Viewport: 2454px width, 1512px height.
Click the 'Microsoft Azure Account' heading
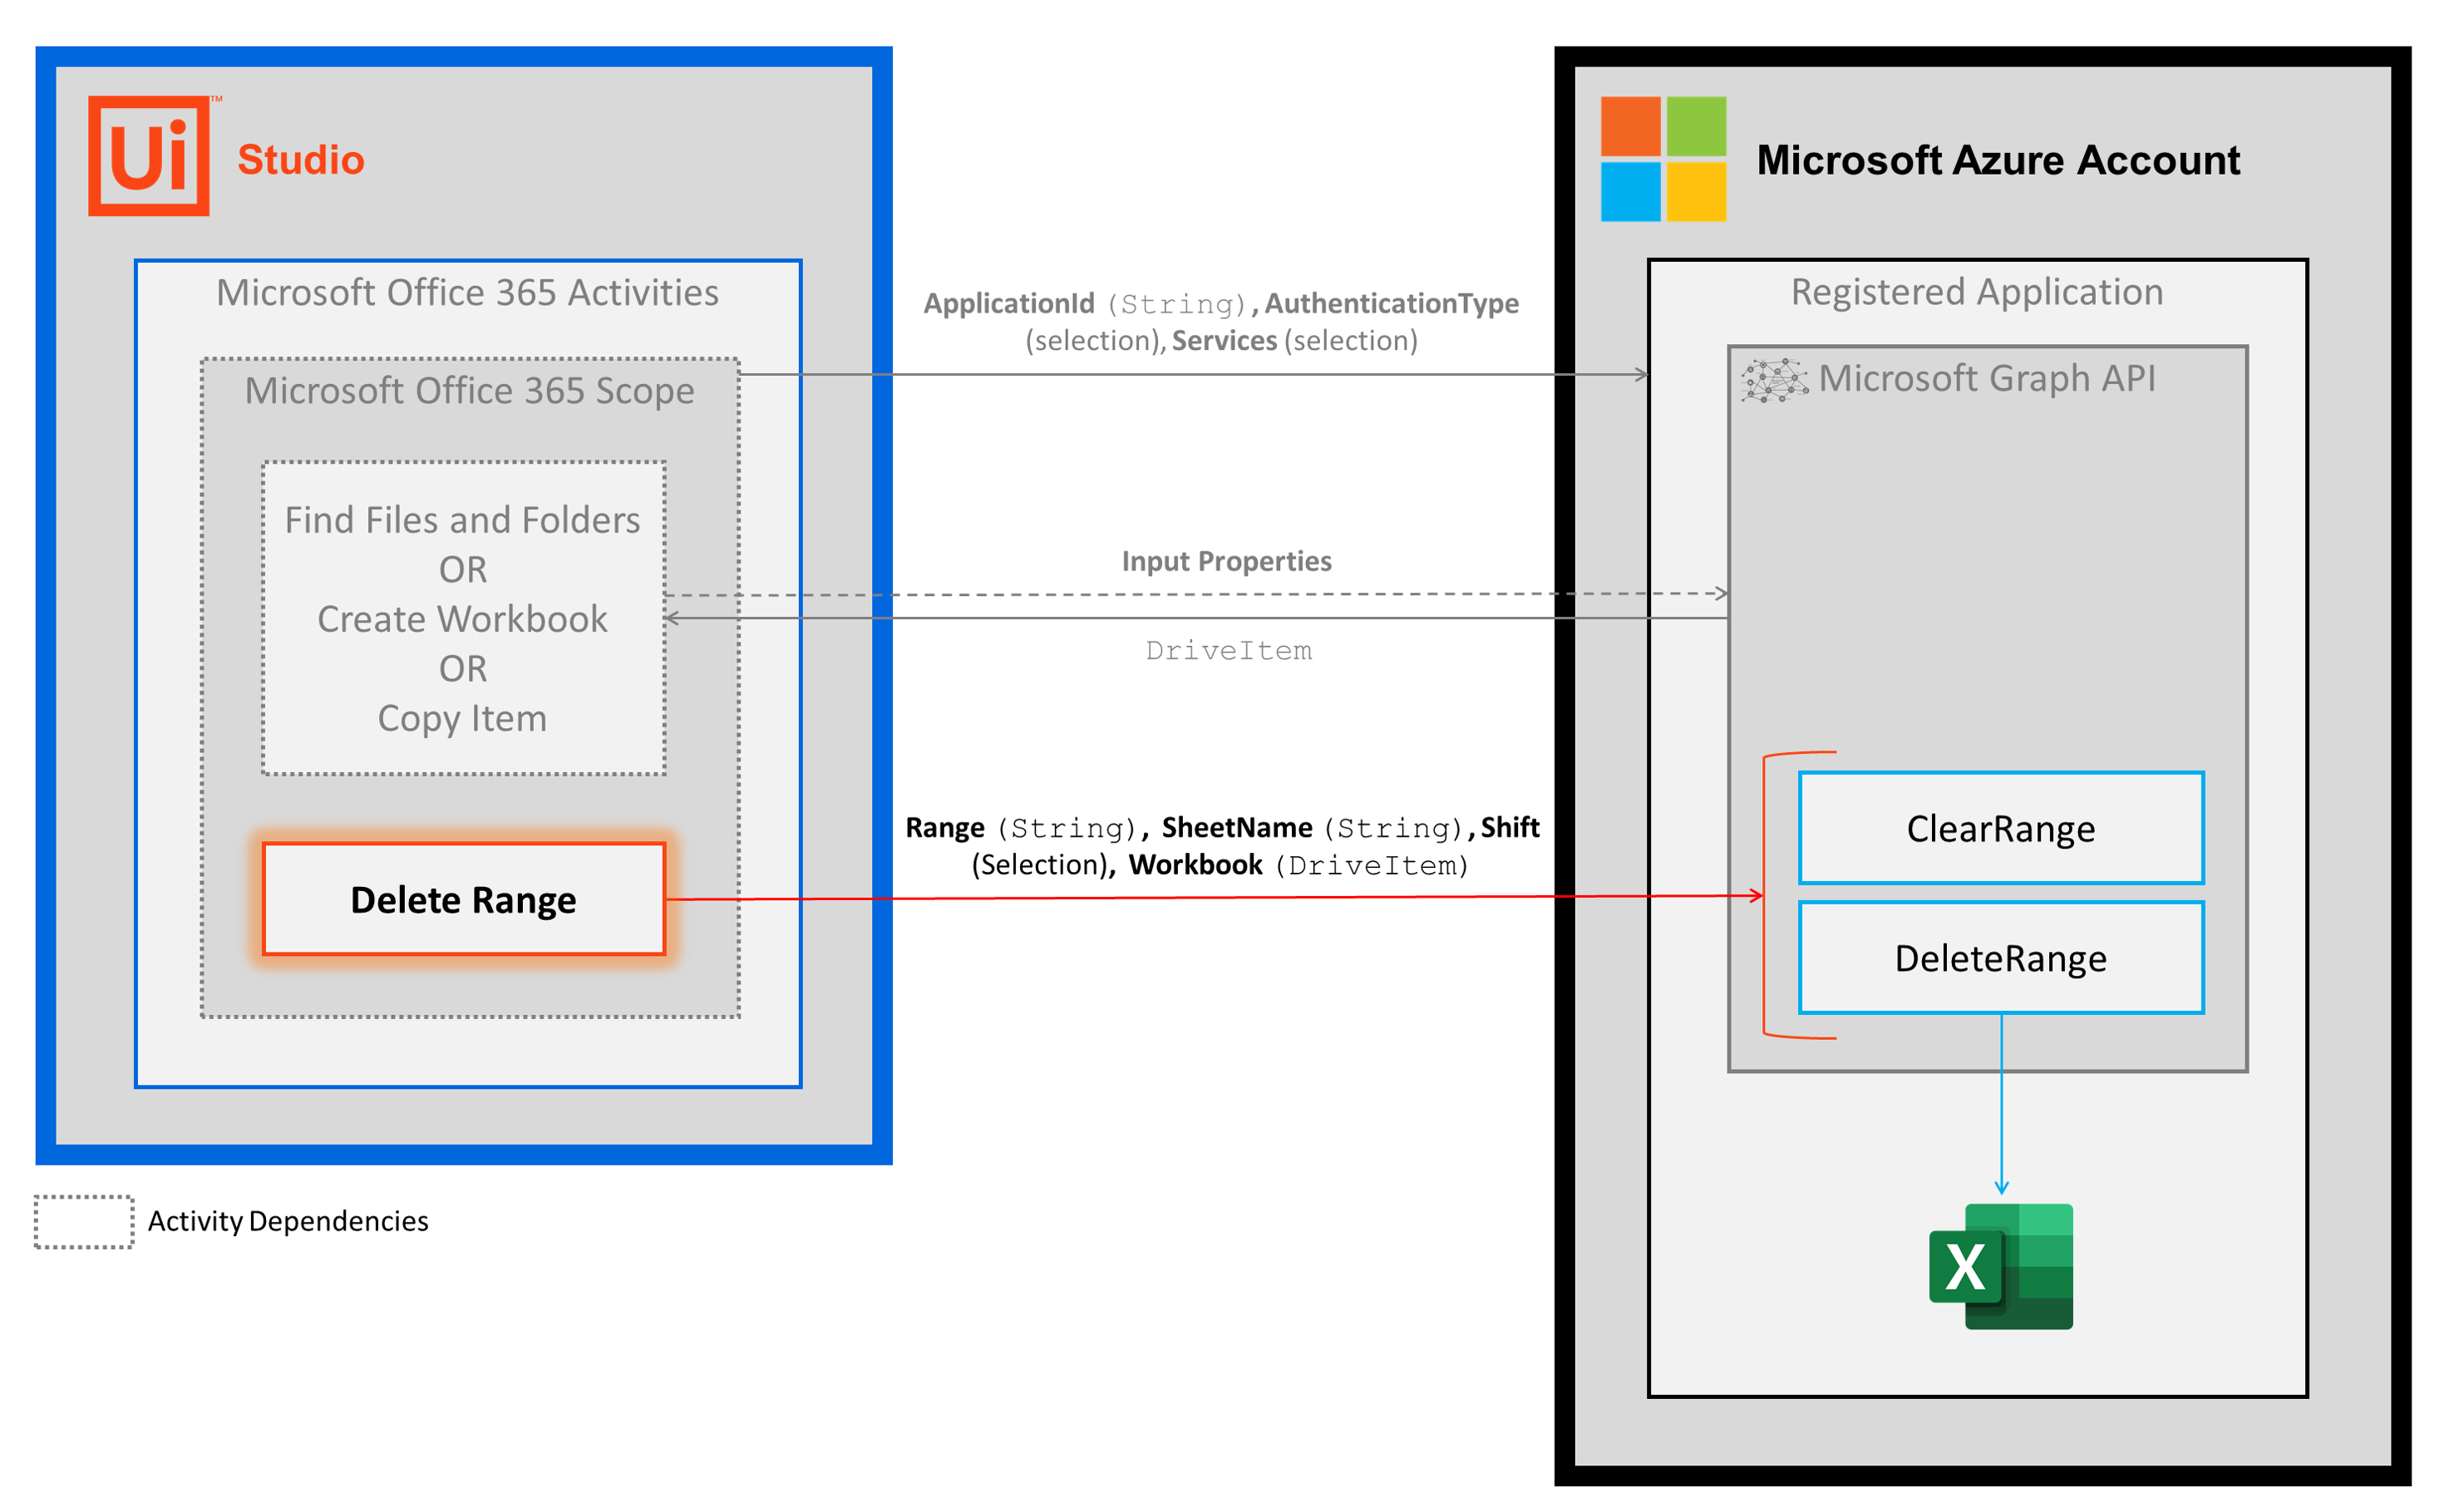click(x=1999, y=160)
